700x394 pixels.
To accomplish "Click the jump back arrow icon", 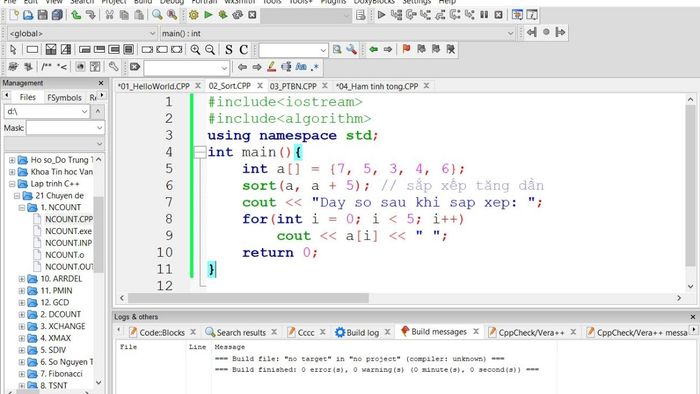I will click(531, 32).
